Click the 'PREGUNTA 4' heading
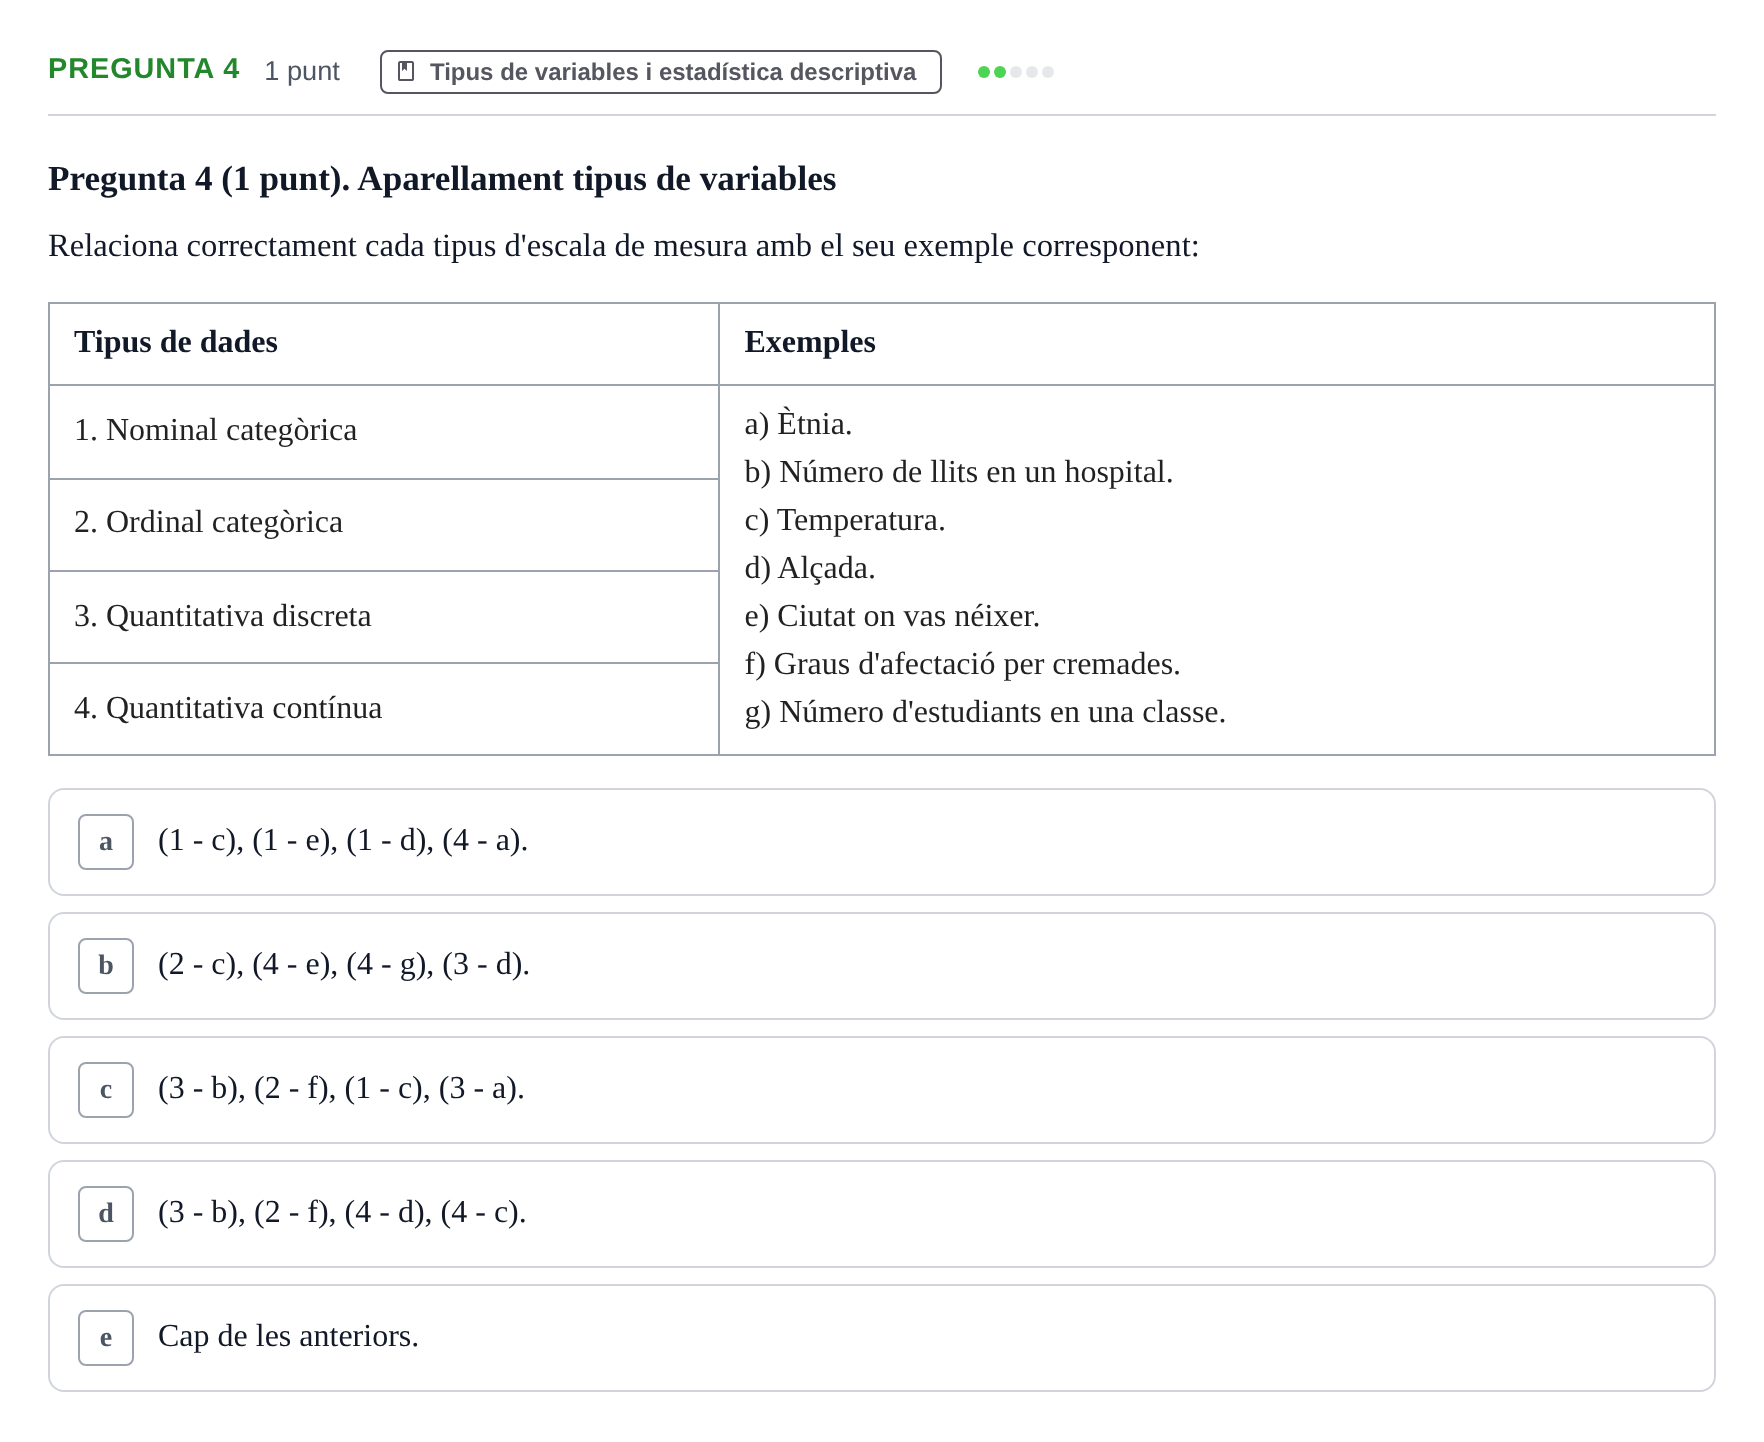The height and width of the screenshot is (1442, 1764). pyautogui.click(x=144, y=69)
